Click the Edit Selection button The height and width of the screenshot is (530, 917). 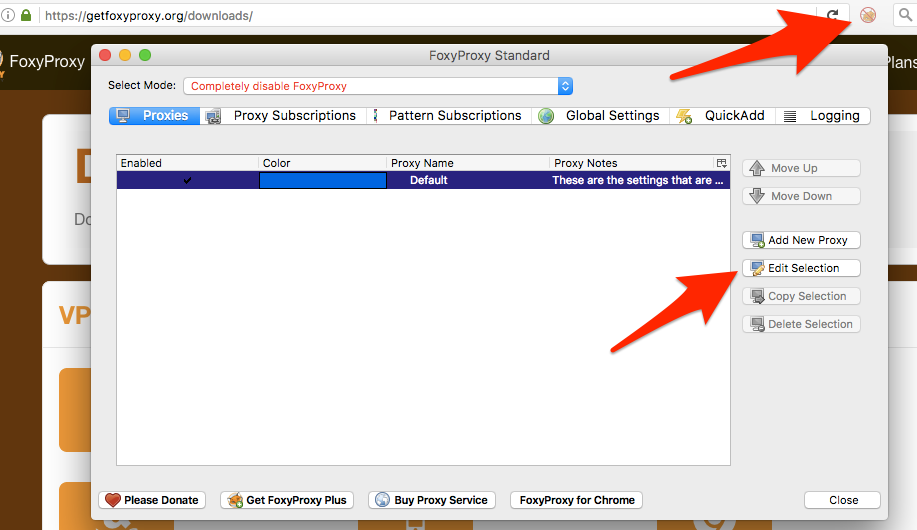point(801,268)
